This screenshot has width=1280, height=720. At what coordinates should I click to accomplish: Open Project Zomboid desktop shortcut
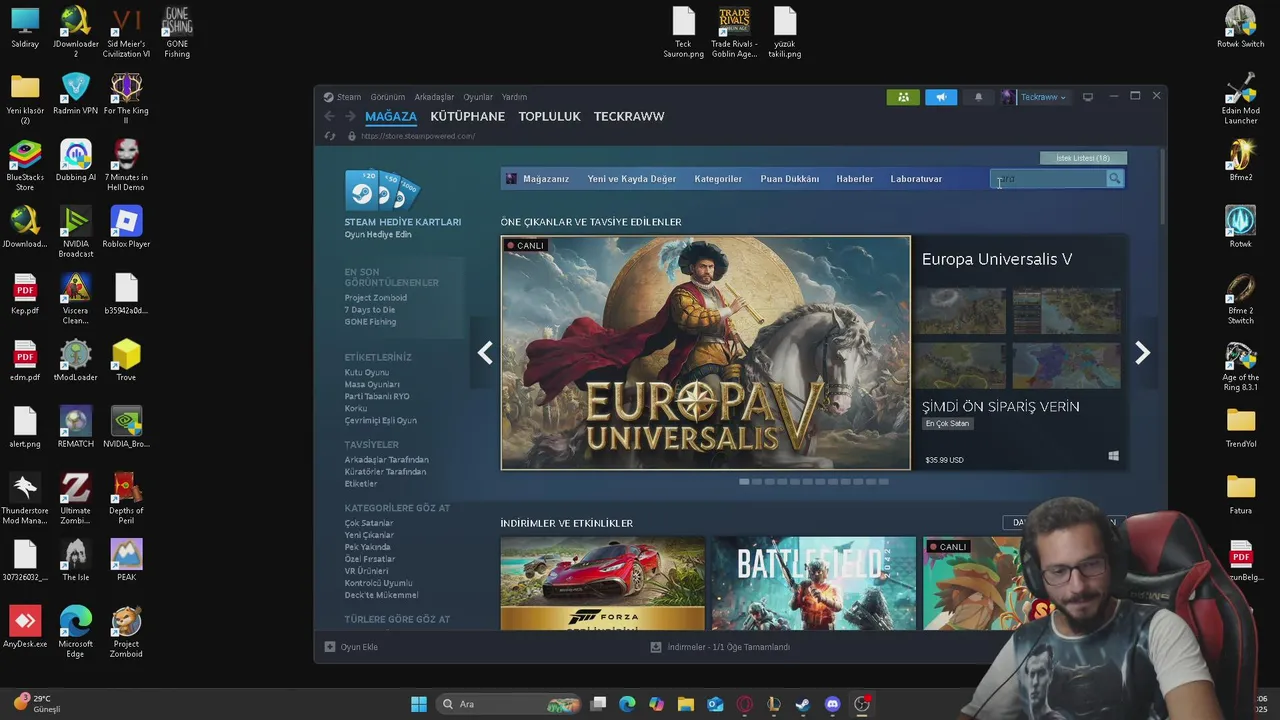point(126,632)
